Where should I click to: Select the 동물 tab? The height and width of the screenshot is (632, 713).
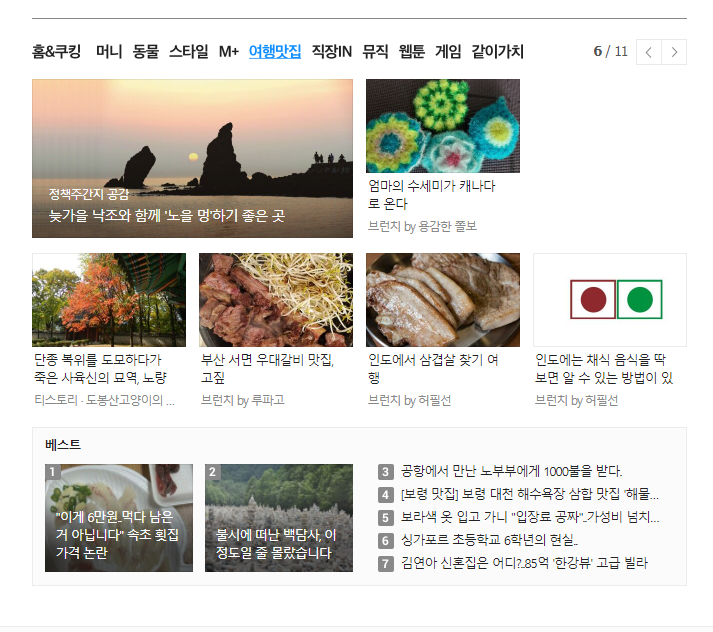[x=146, y=51]
